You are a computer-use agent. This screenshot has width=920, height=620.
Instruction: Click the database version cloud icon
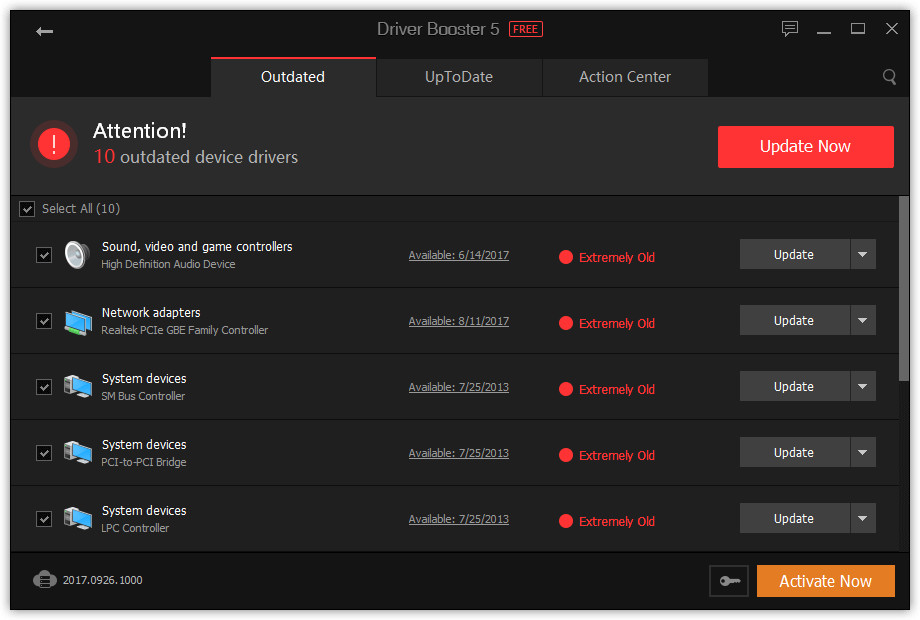click(45, 580)
